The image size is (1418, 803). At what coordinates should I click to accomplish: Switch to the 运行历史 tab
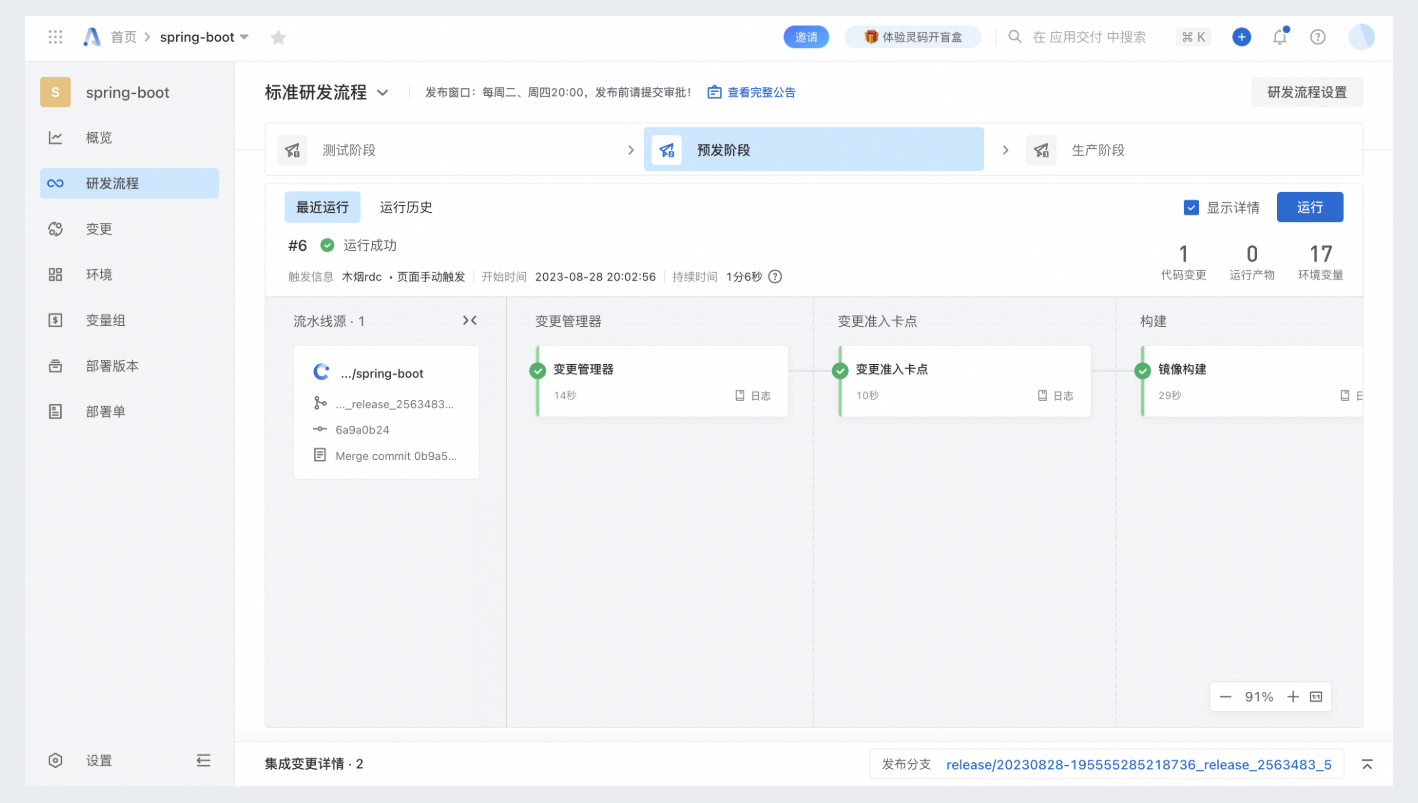coord(406,207)
